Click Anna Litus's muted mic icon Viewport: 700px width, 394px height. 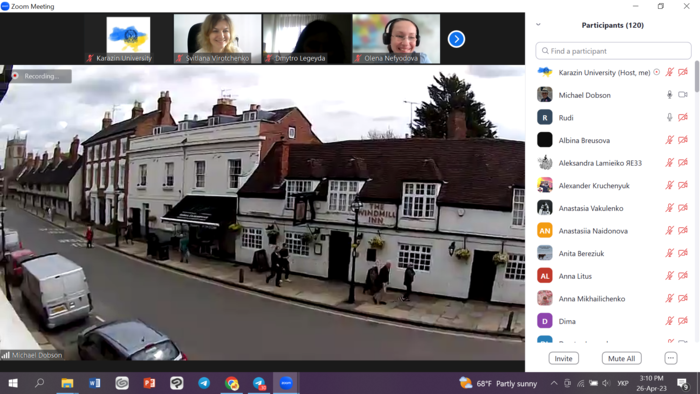tap(669, 276)
